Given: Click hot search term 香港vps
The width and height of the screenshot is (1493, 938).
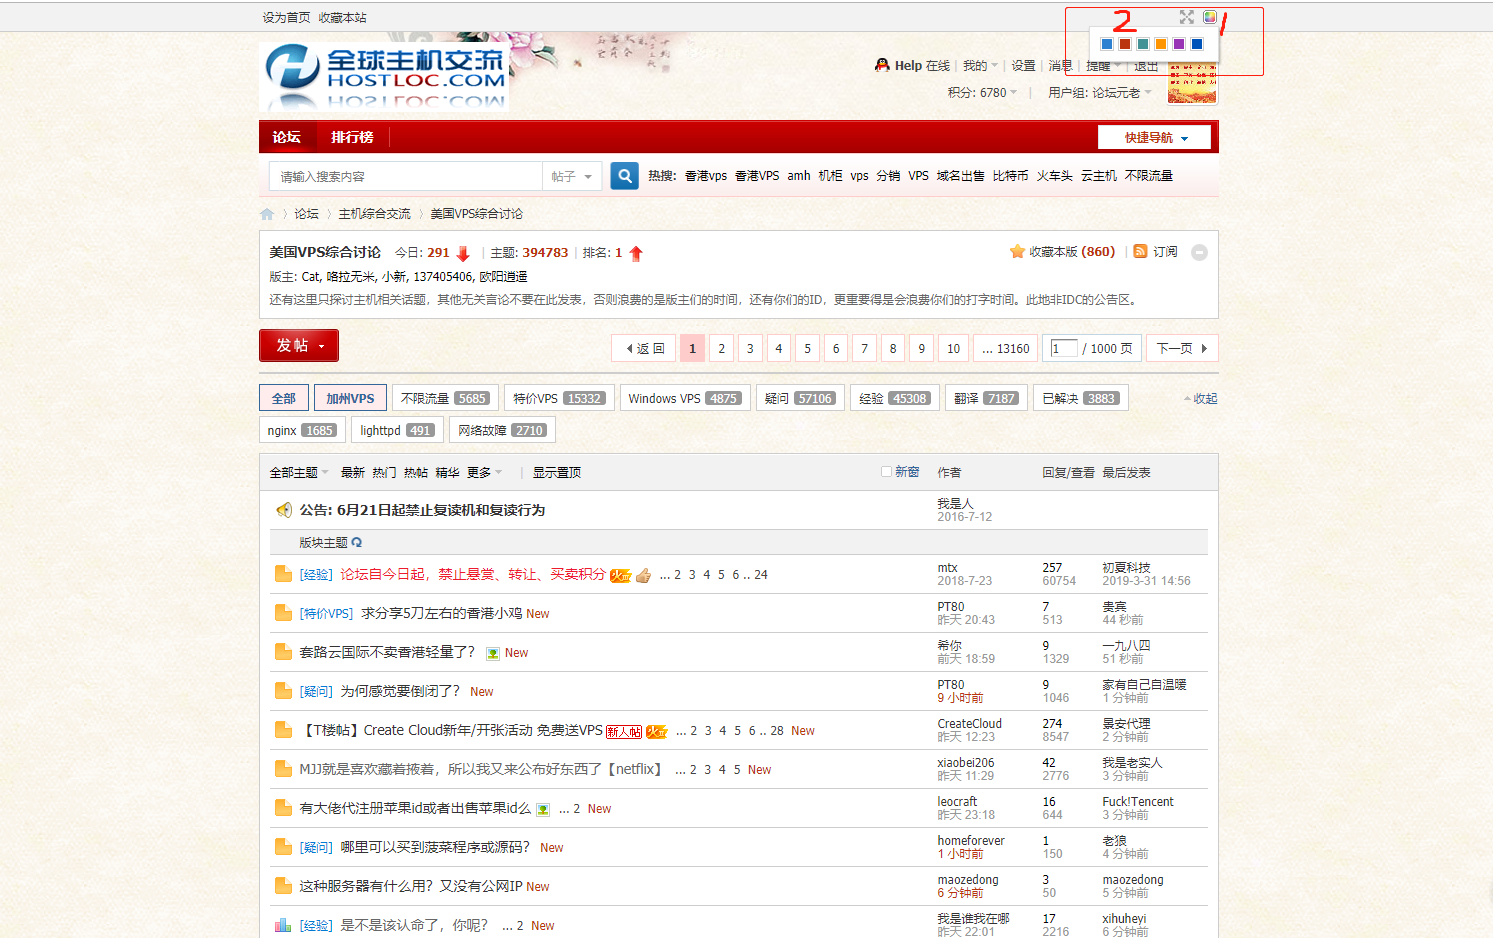Looking at the screenshot, I should pyautogui.click(x=706, y=176).
